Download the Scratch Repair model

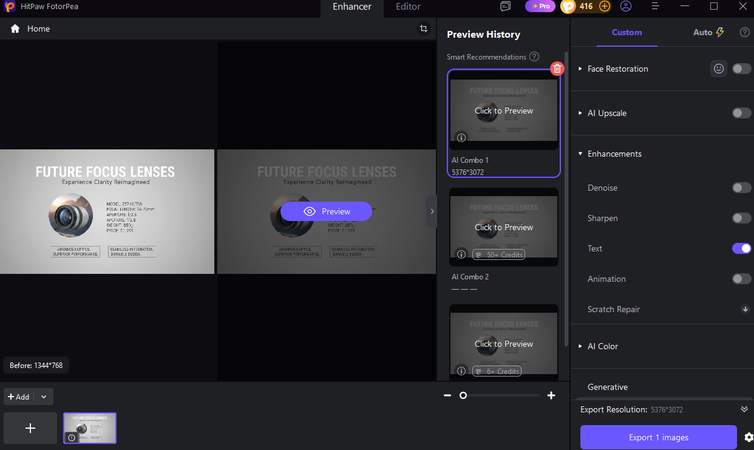pos(745,309)
